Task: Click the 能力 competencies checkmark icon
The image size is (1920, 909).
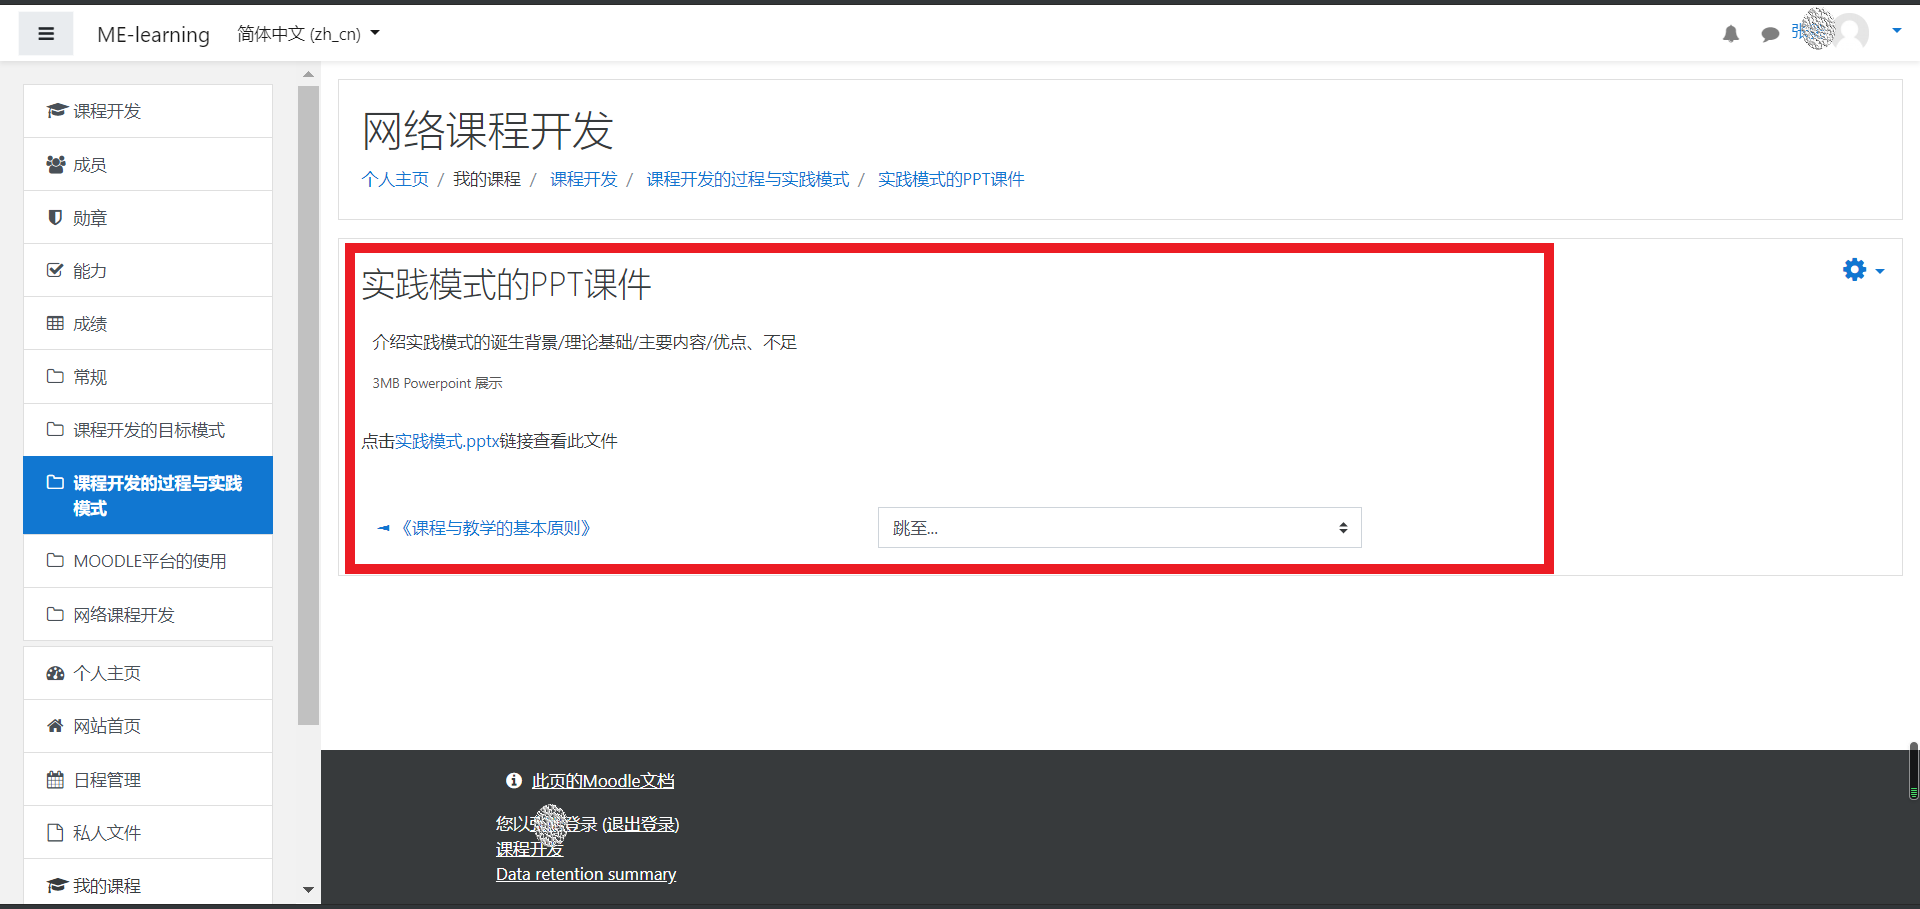Action: [x=56, y=270]
